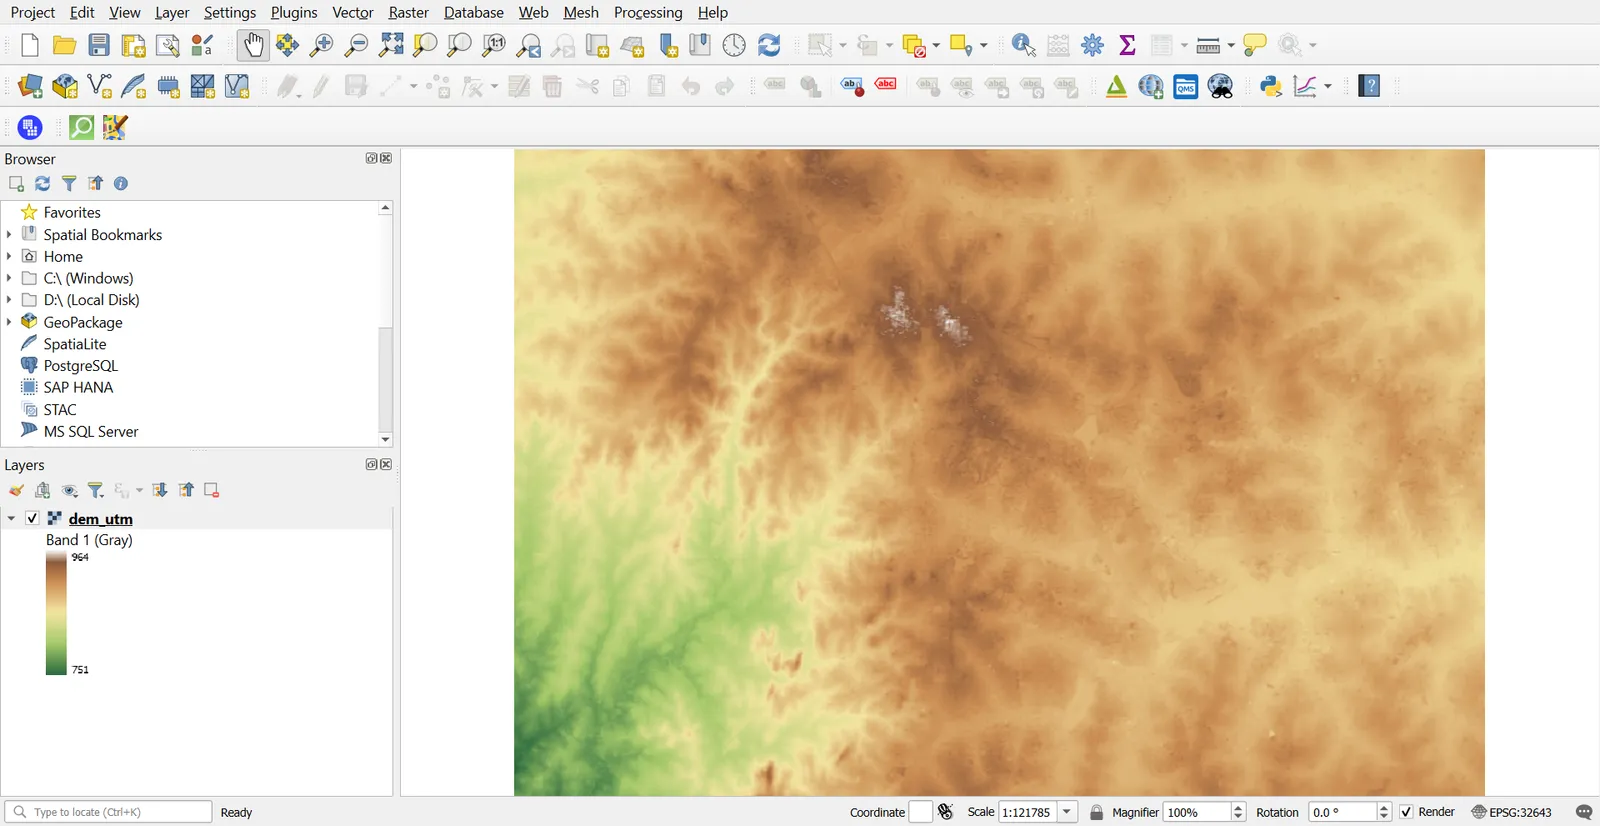Click the Type to locate search field
Screen dimensions: 1600x826
point(108,812)
